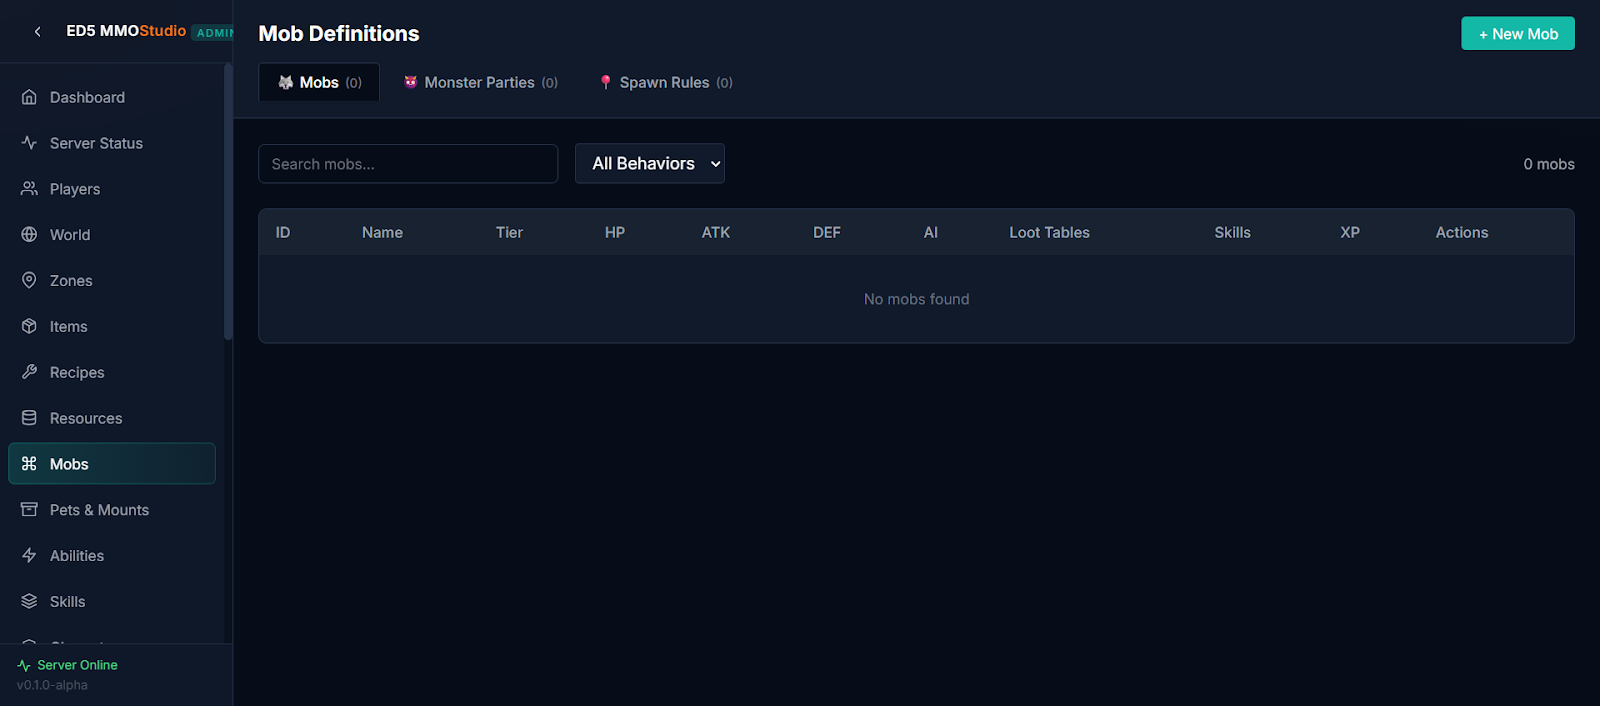Create a mob with New Mob button
This screenshot has width=1600, height=706.
coord(1518,33)
